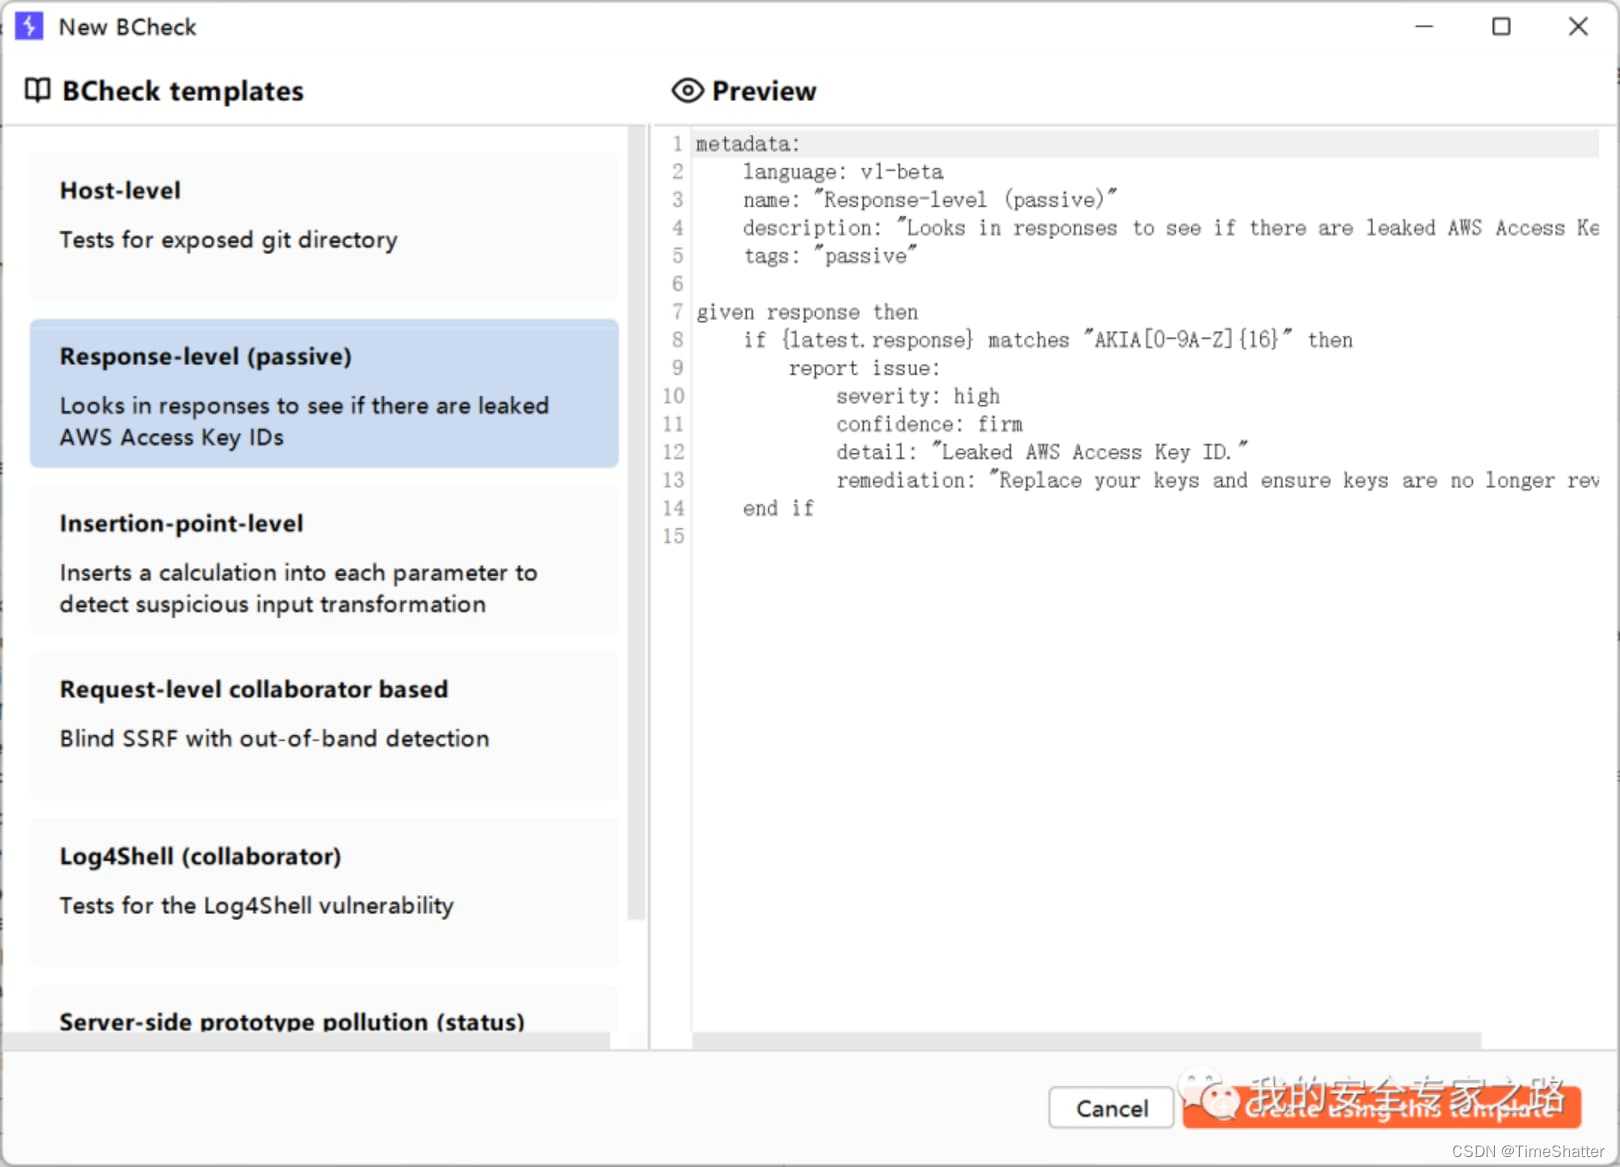Click the 'Preview' heading text
The image size is (1620, 1167).
764,91
